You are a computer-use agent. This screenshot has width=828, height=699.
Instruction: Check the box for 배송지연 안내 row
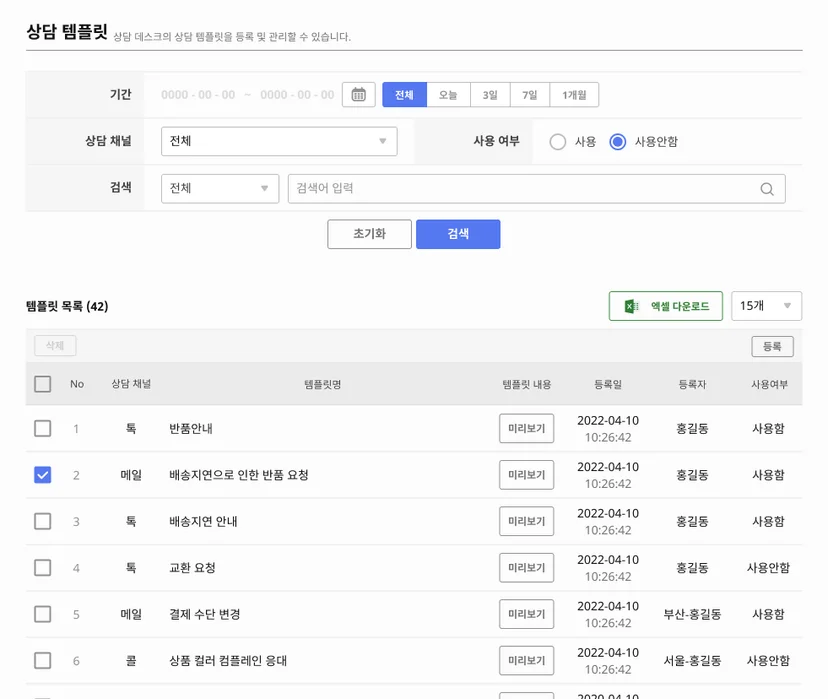(43, 521)
